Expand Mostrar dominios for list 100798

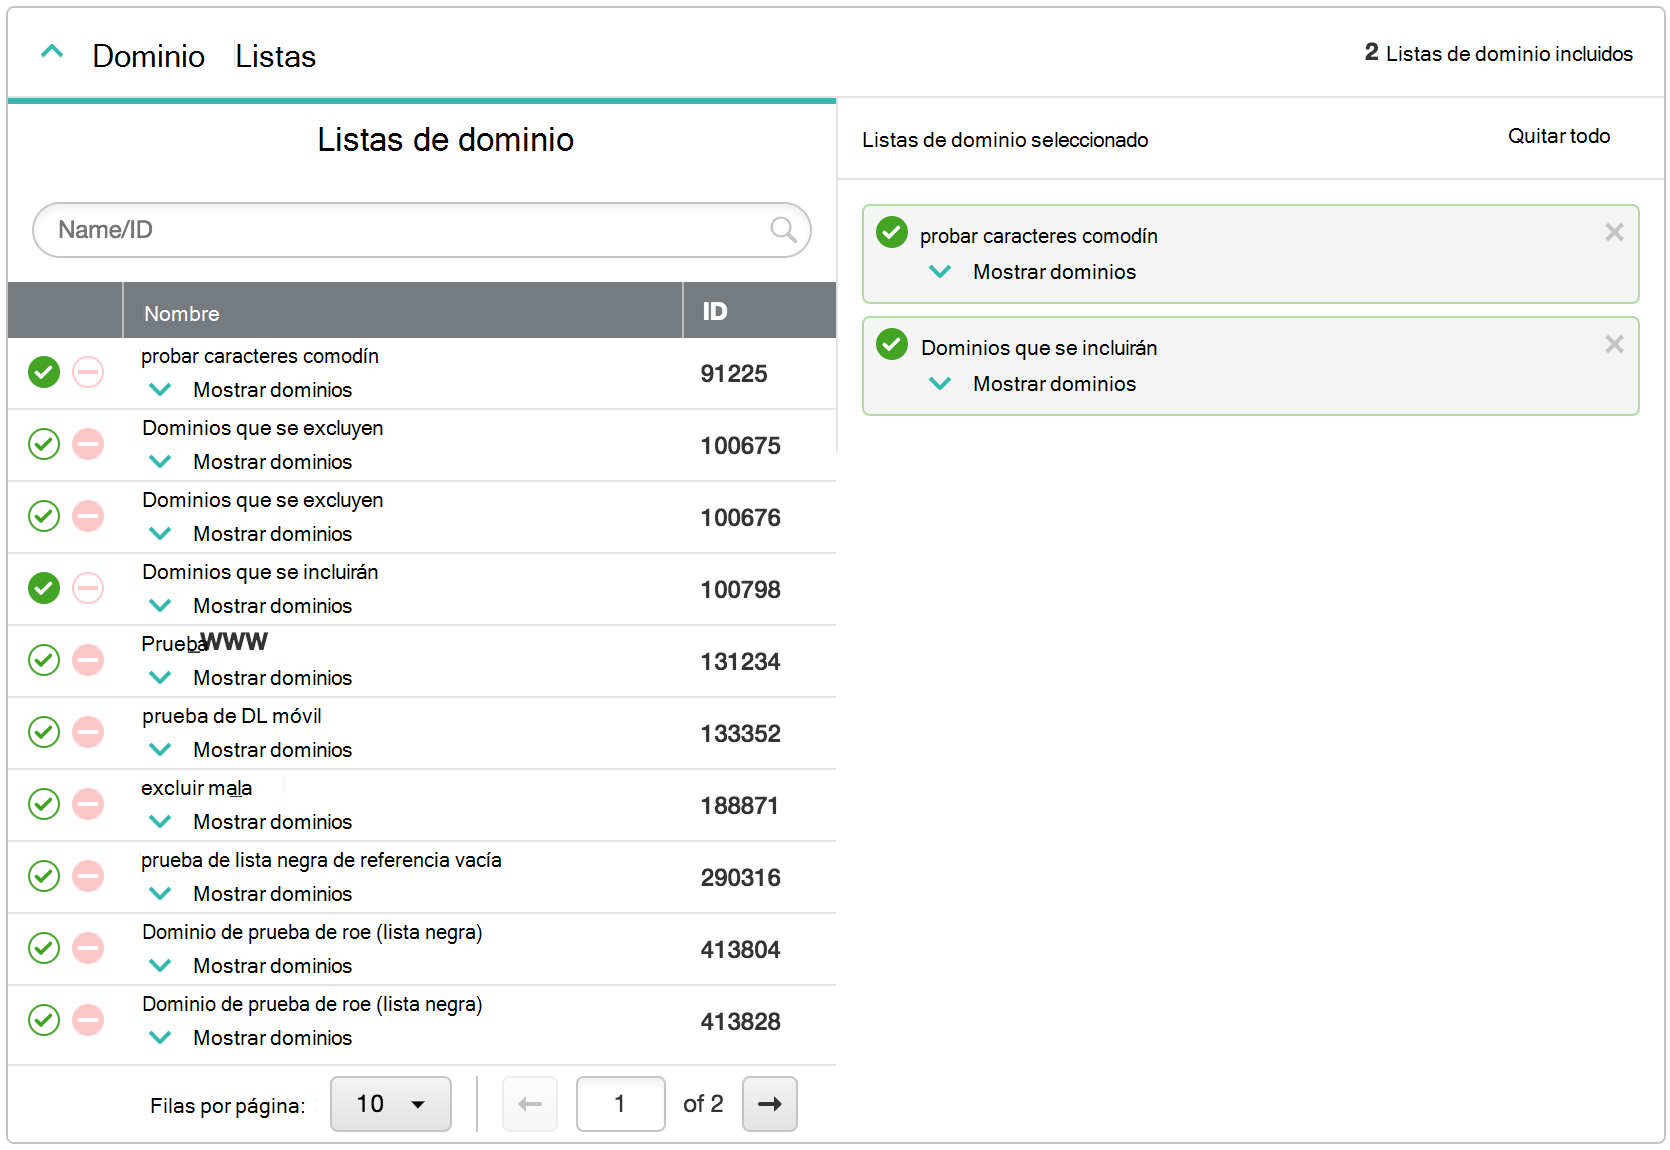click(x=250, y=606)
